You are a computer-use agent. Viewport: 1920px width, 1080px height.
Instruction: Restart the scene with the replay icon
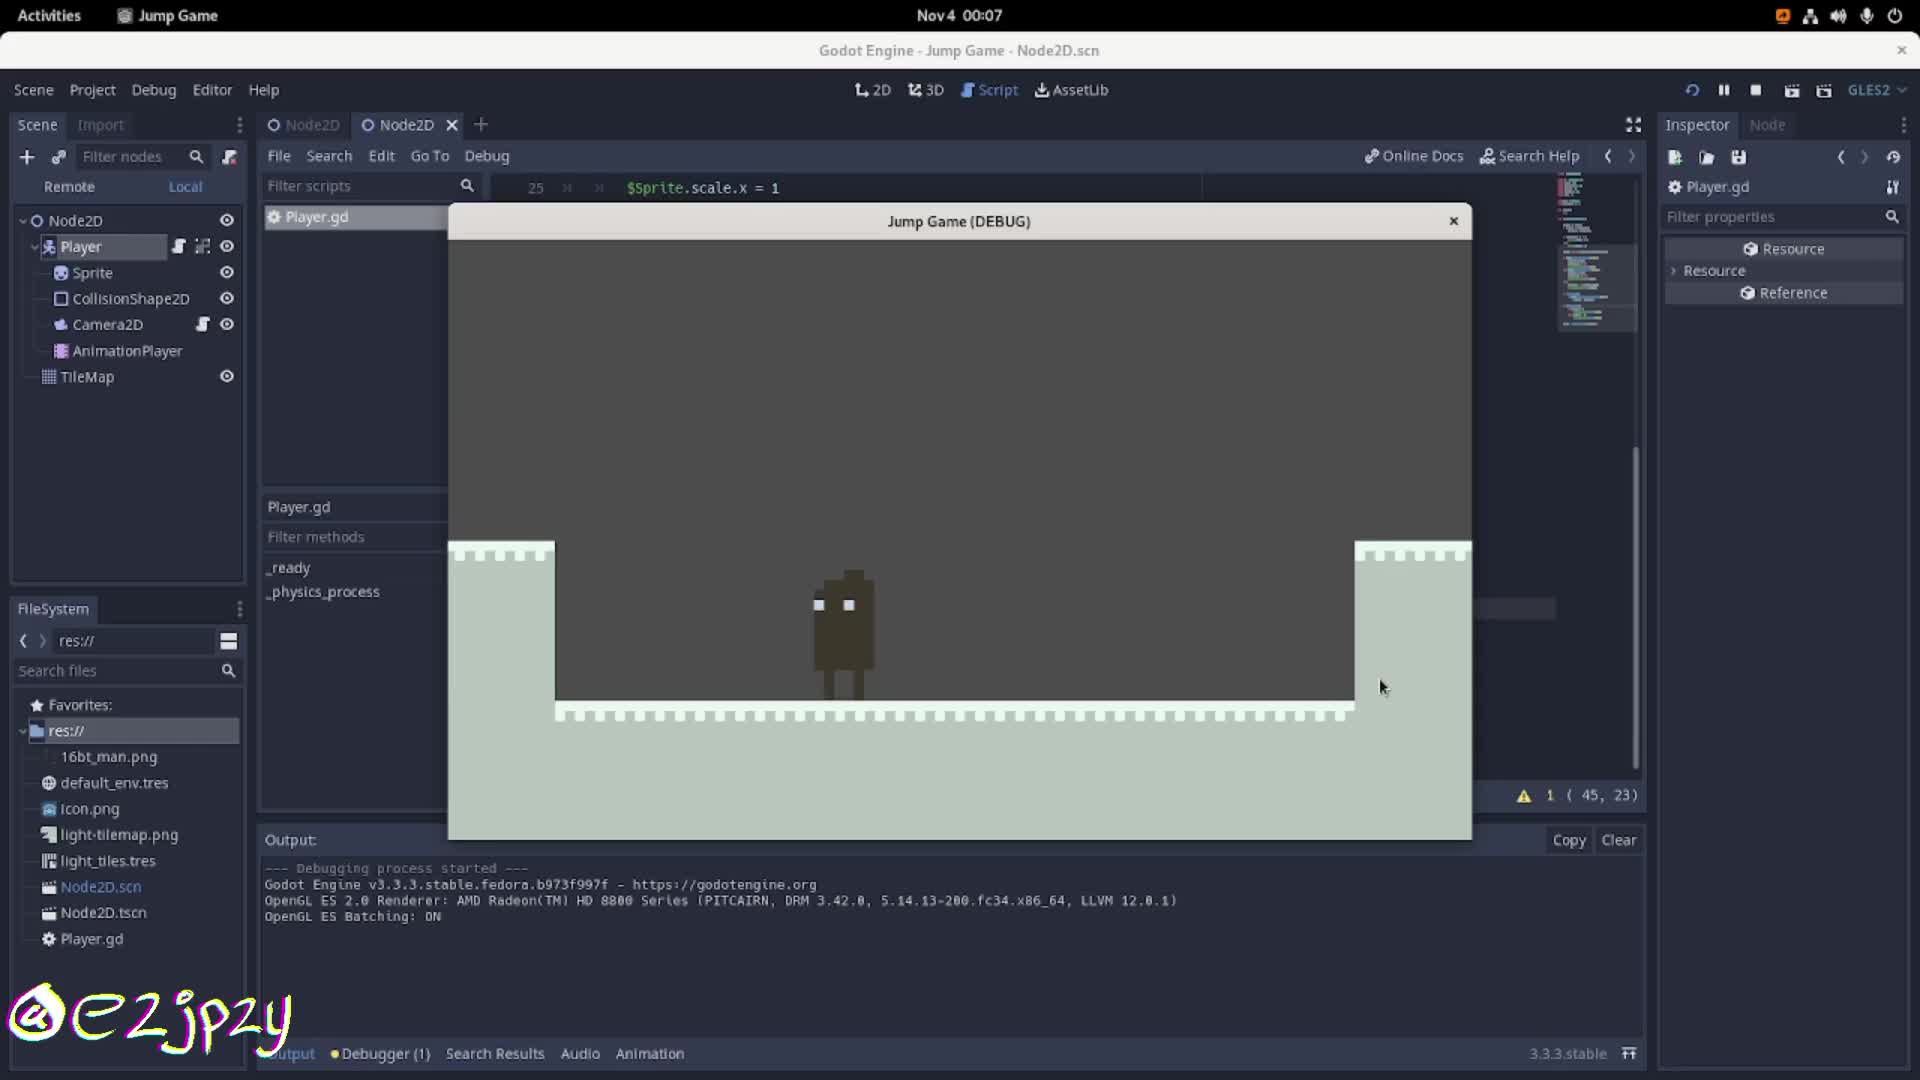[x=1691, y=90]
